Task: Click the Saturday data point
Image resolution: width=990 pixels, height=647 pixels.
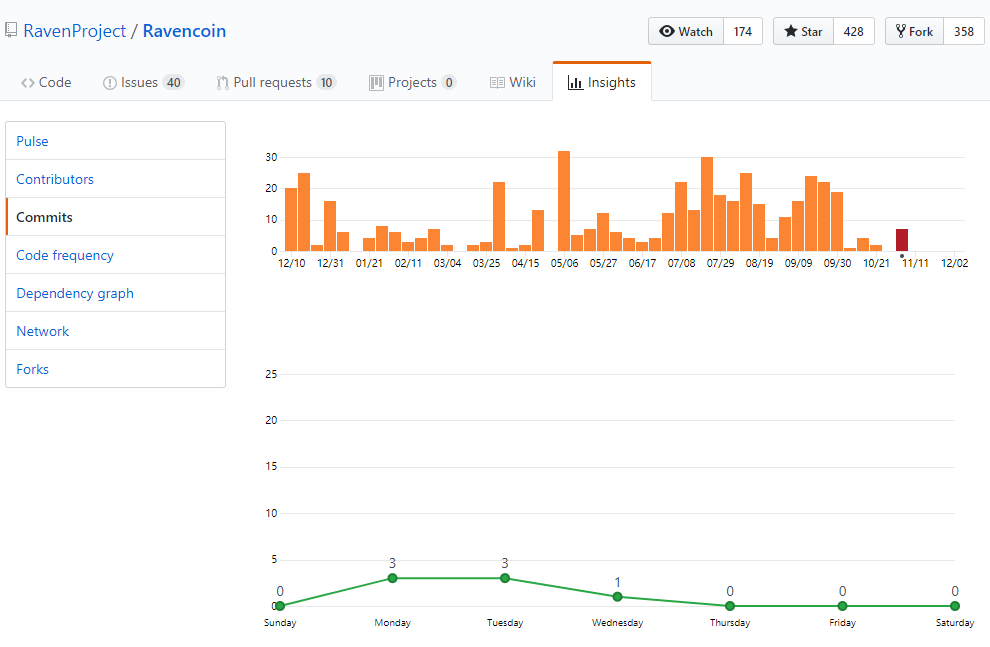Action: click(955, 606)
